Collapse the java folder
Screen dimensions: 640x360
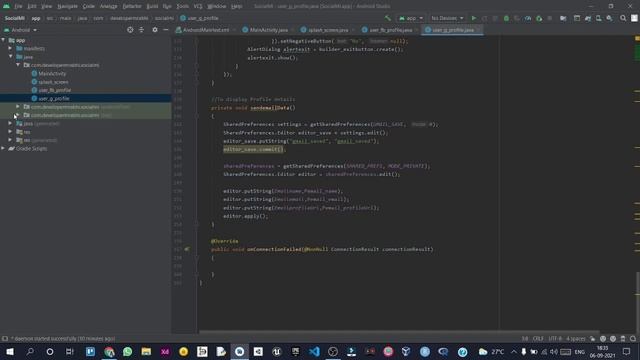(x=10, y=57)
